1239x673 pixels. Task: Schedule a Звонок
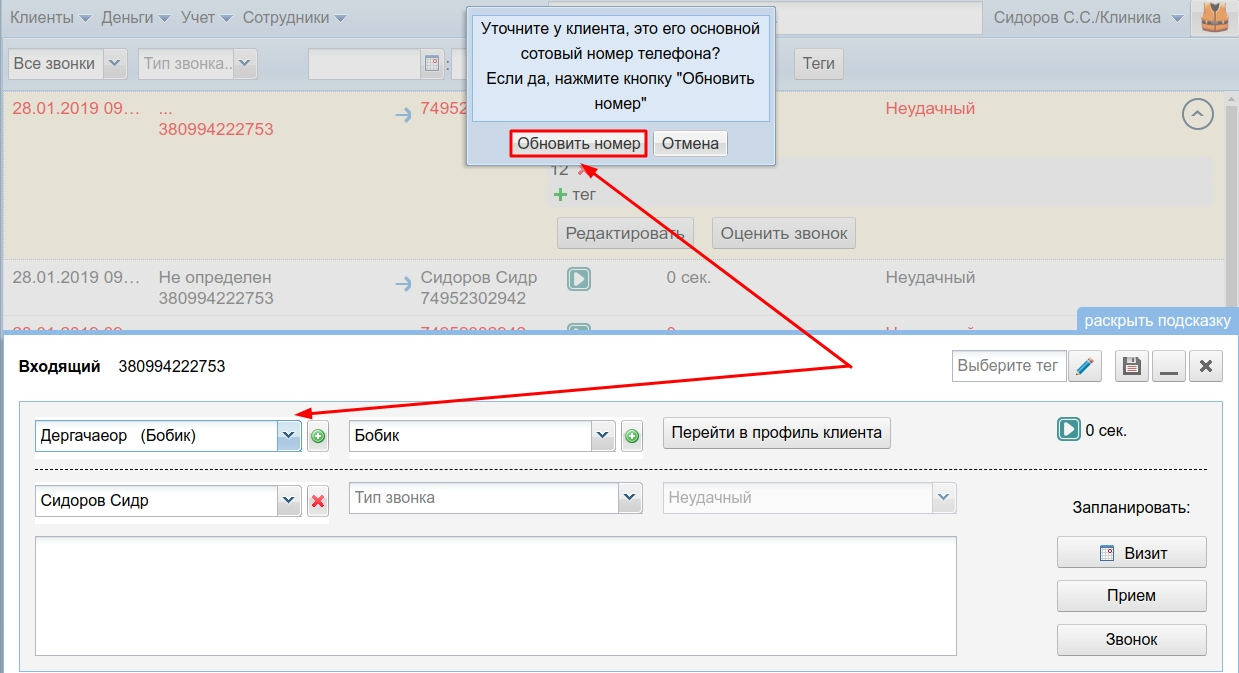pyautogui.click(x=1132, y=640)
